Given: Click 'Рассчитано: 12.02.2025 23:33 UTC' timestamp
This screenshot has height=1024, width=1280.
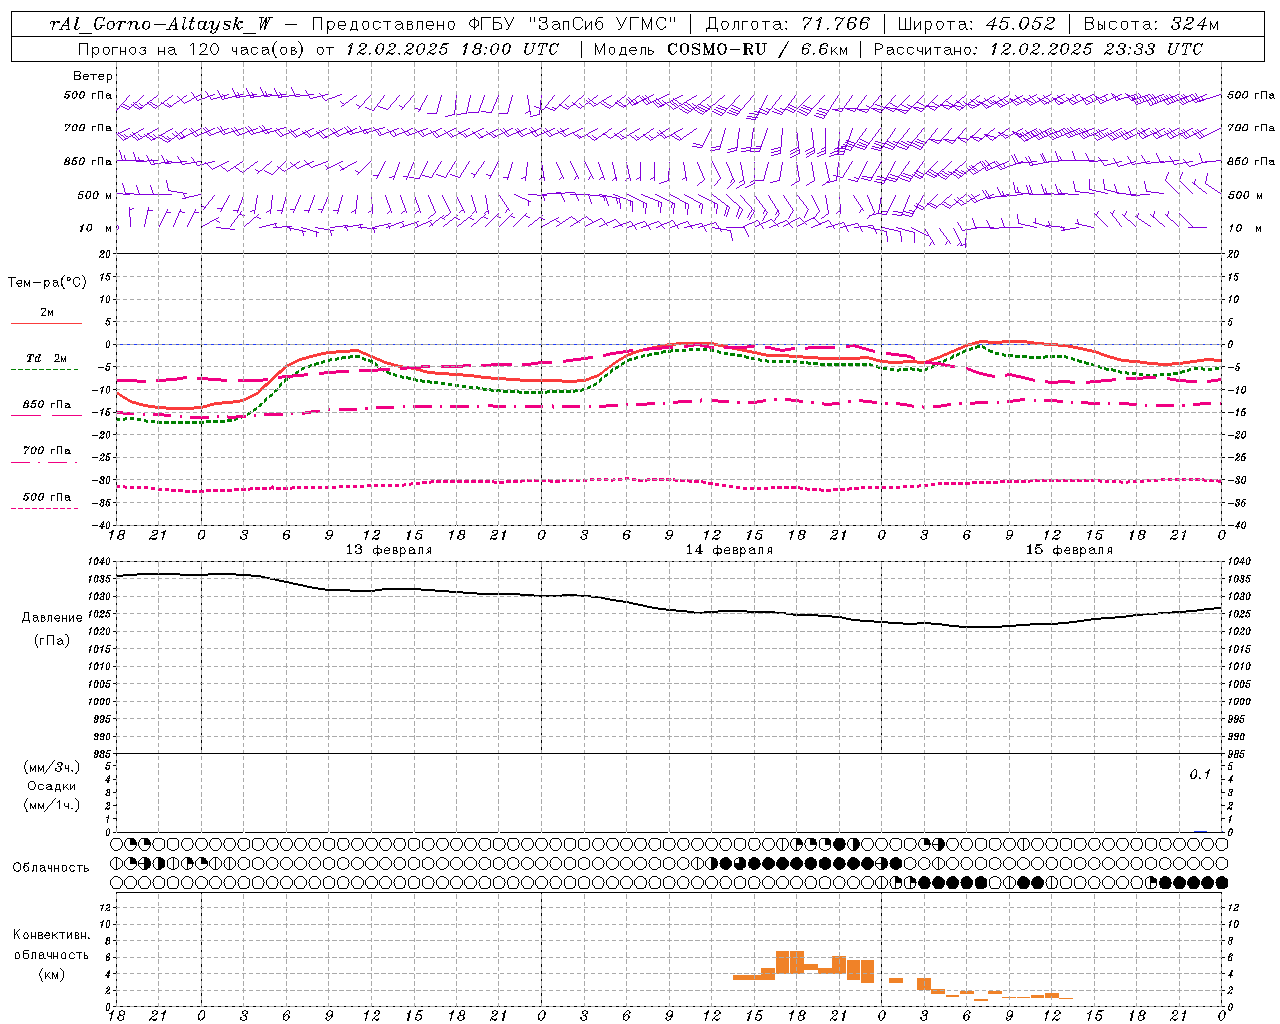Looking at the screenshot, I should (1038, 49).
